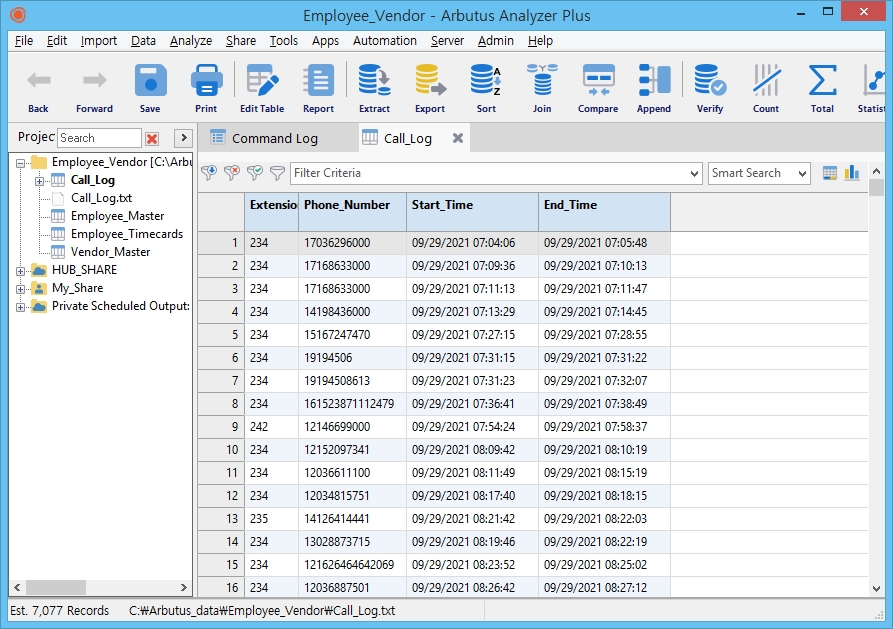This screenshot has width=893, height=629.
Task: Run the Total tool
Action: (x=822, y=88)
